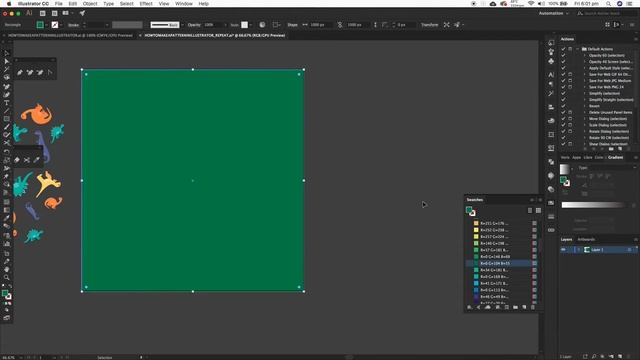
Task: Pick the Eraser tool in floating eraser panel
Action: click(x=17, y=160)
